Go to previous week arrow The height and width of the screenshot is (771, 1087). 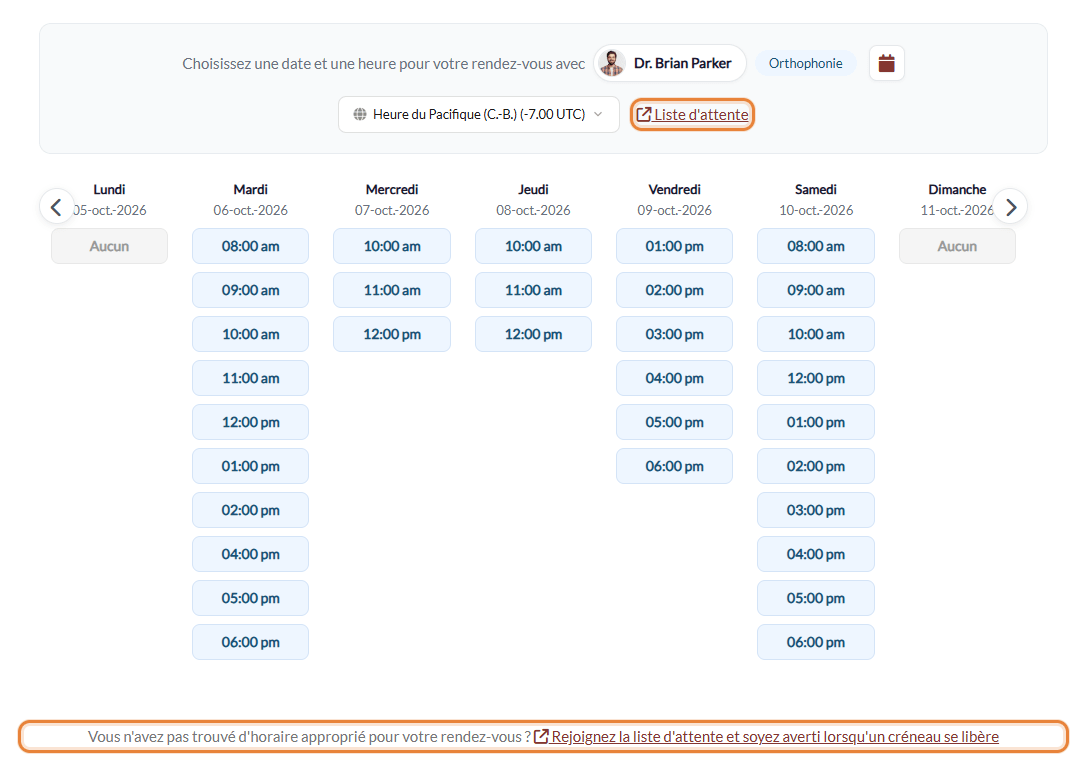point(57,207)
